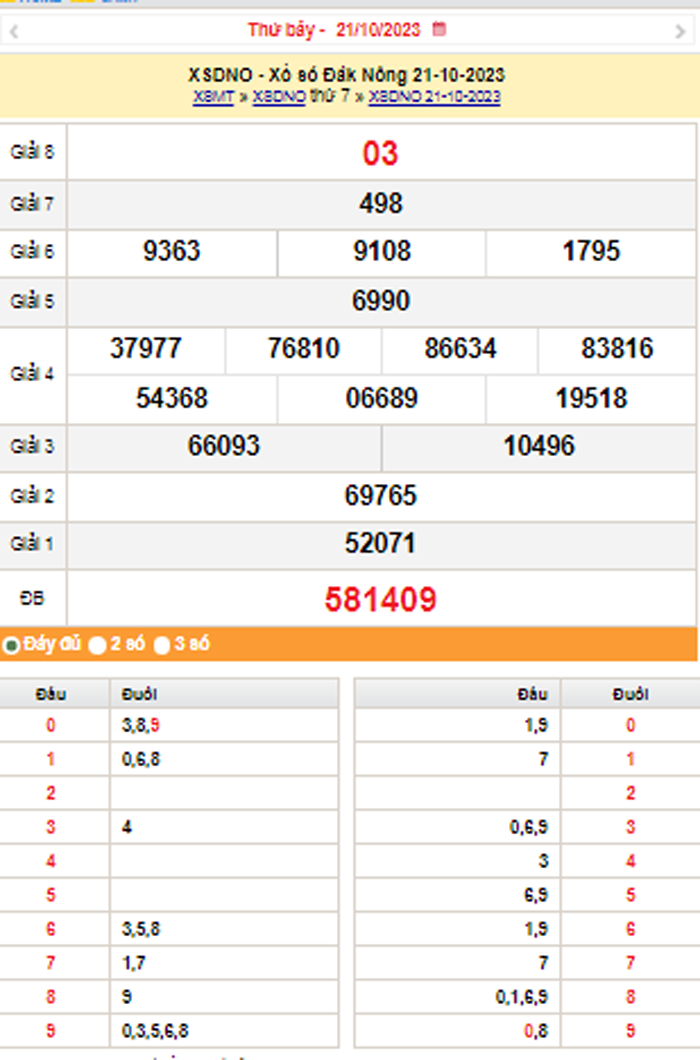Screen dimensions: 700x1060
Task: Open the XSDNO 21-10-2023 link
Action: [434, 97]
